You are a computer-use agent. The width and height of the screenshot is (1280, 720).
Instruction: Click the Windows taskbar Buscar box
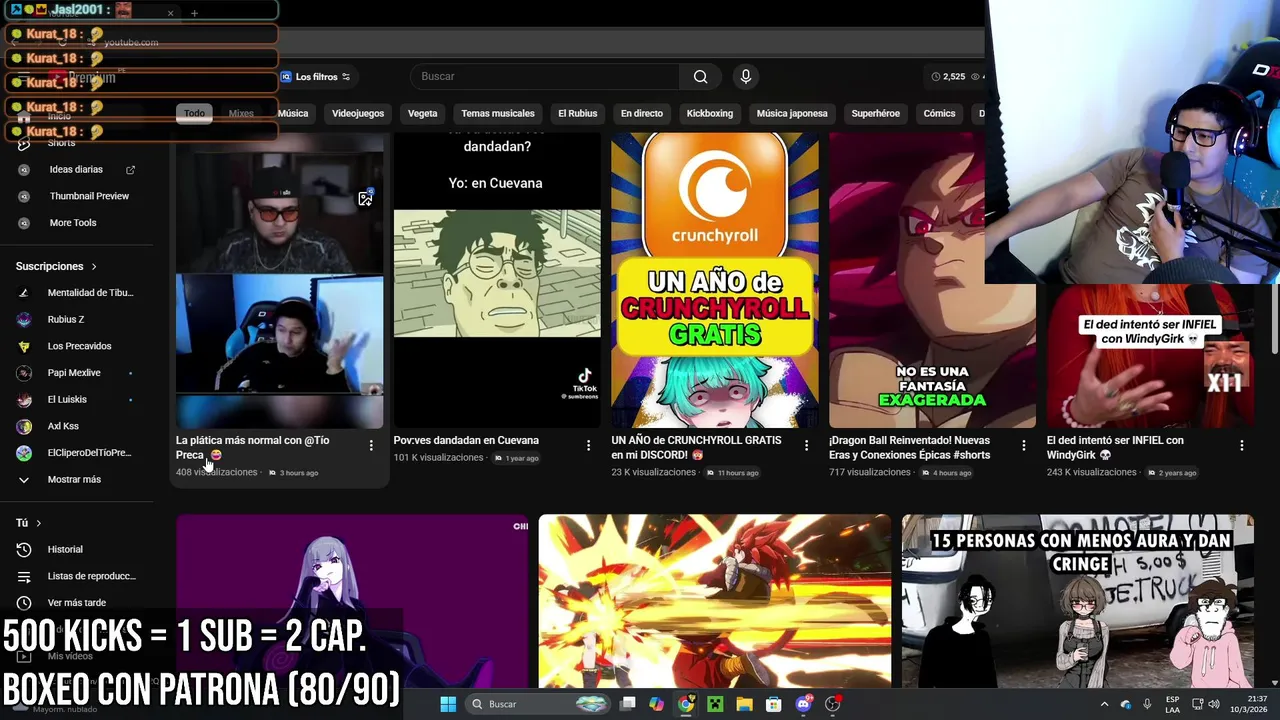(x=540, y=704)
